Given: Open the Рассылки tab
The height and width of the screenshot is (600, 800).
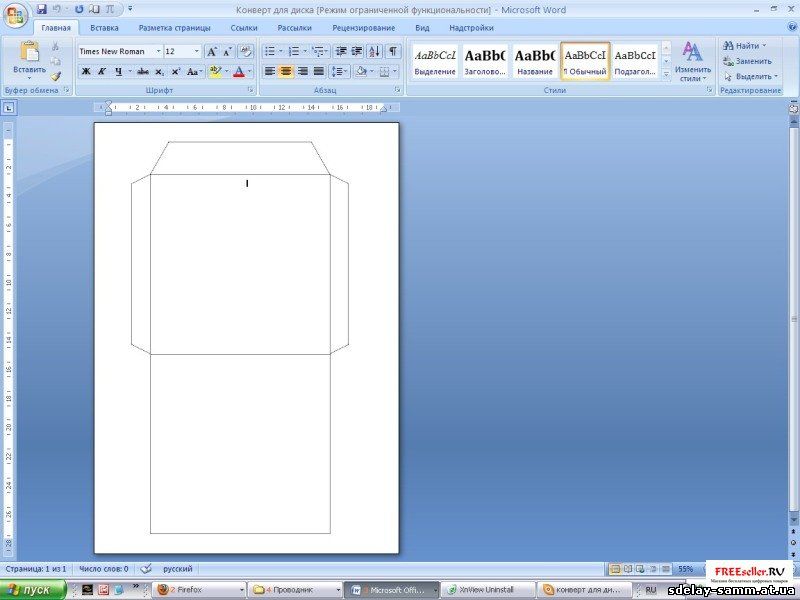Looking at the screenshot, I should (x=294, y=28).
